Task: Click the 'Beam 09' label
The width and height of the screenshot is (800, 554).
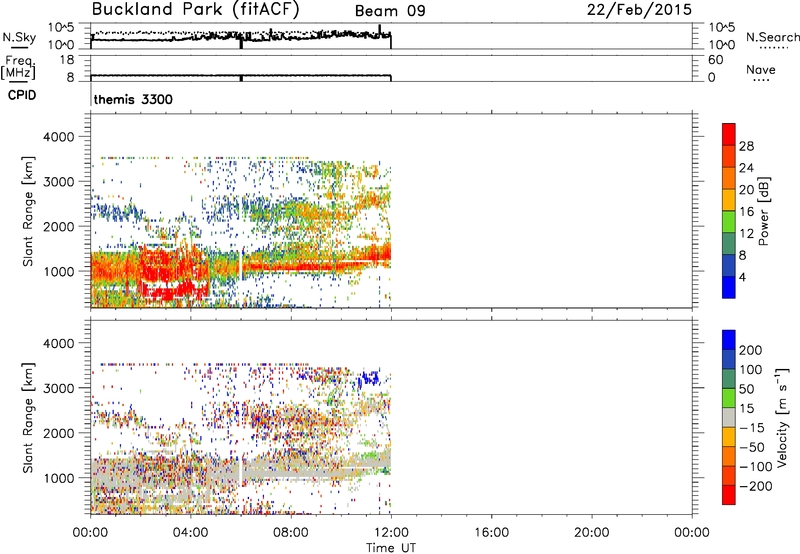Action: [390, 11]
